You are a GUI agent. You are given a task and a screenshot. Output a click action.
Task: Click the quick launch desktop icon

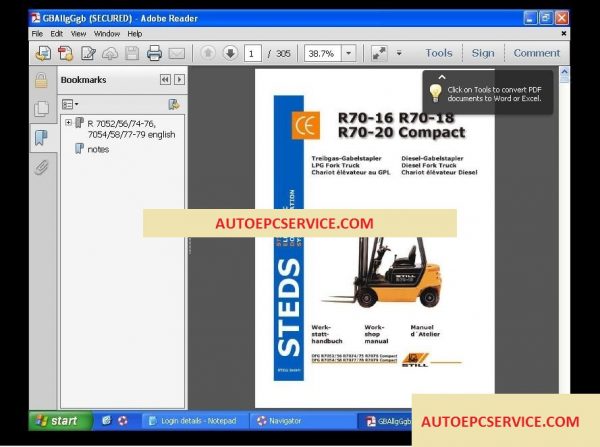pos(106,421)
